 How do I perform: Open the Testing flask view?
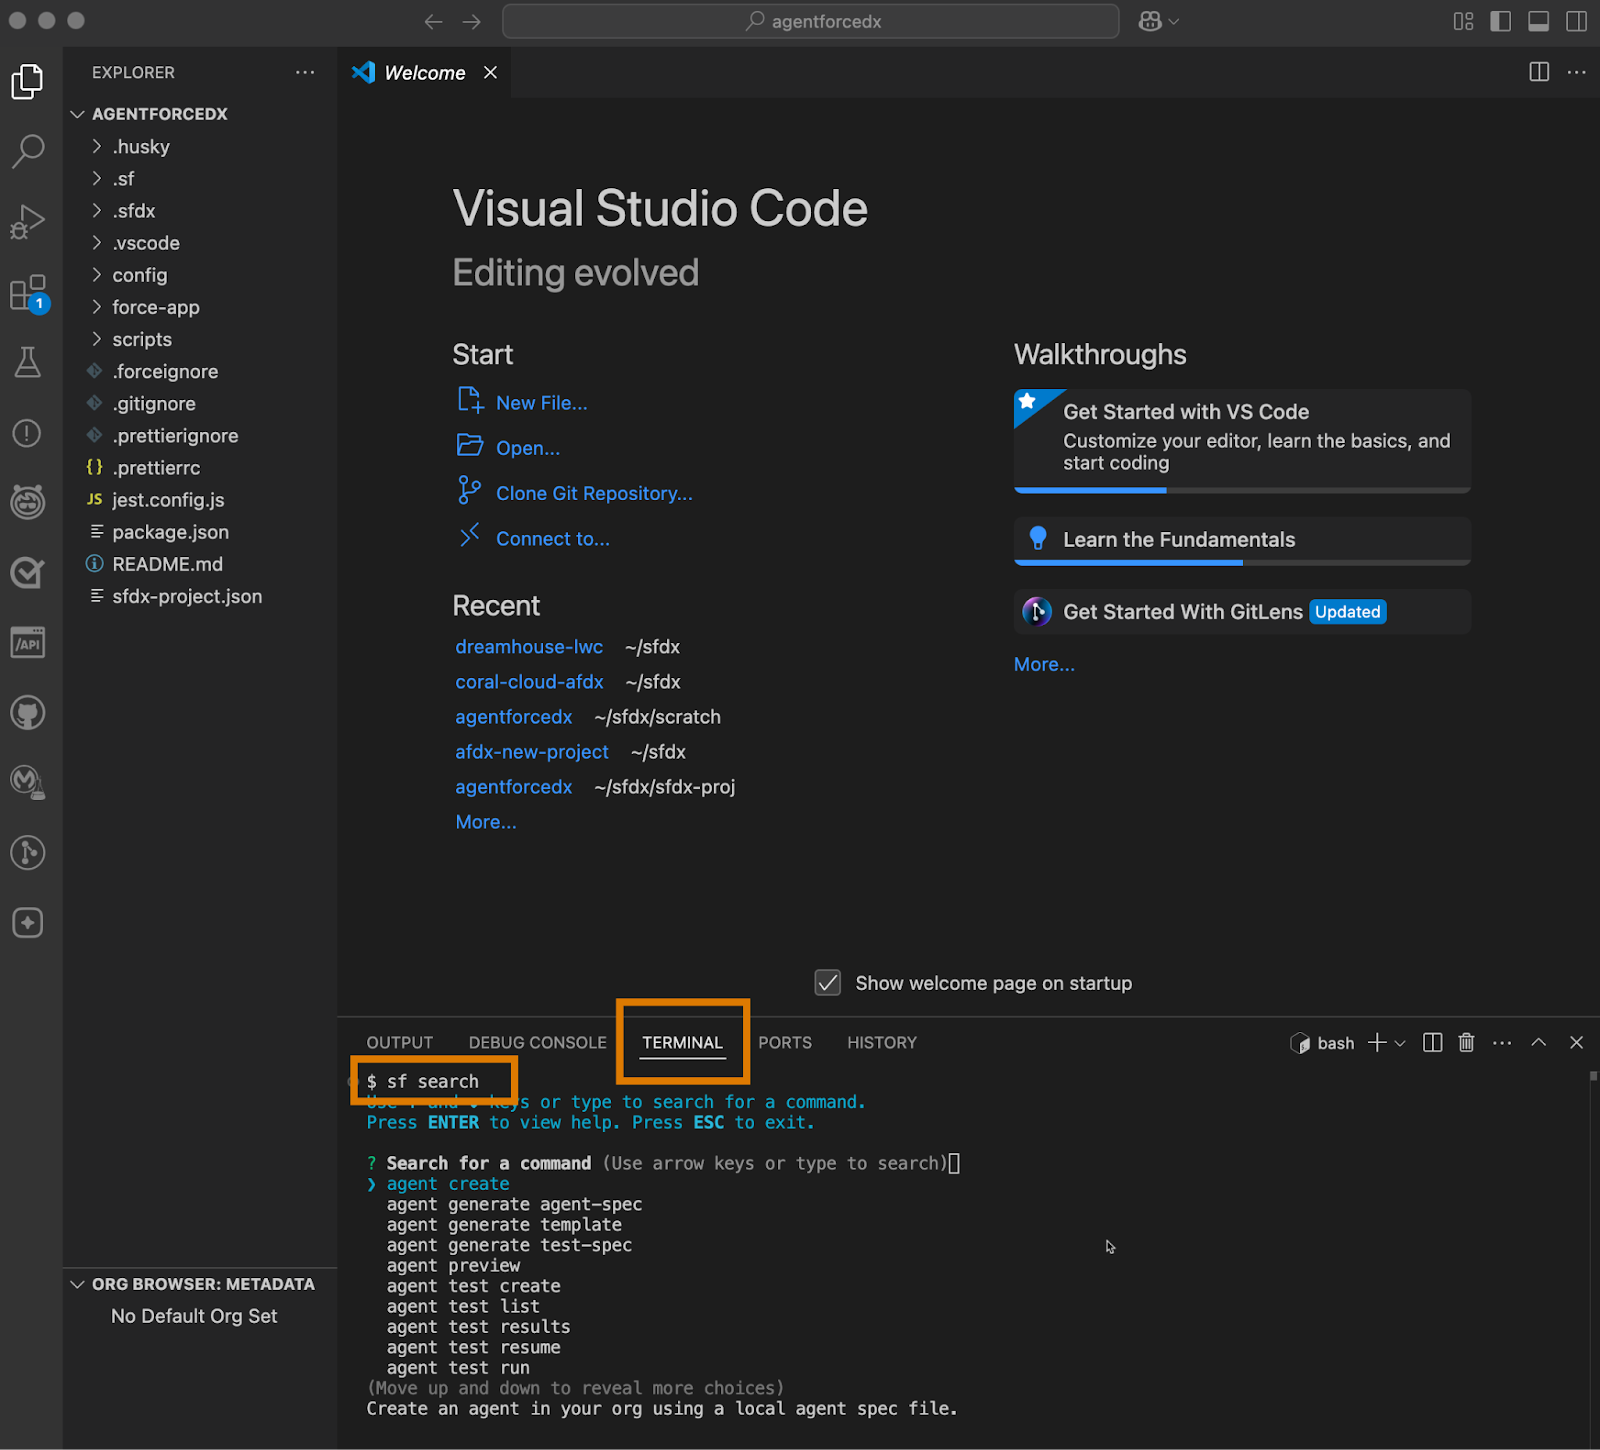pos(28,362)
